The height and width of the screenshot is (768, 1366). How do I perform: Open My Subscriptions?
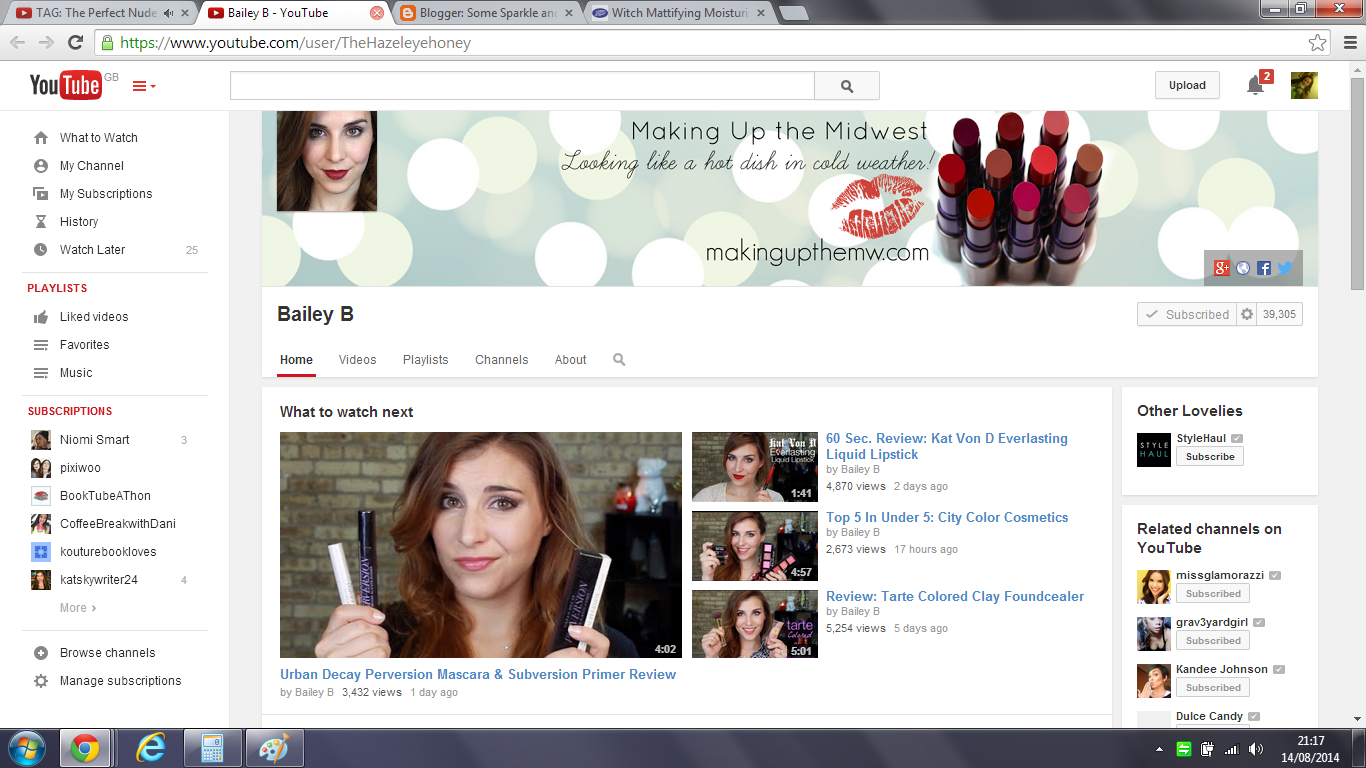click(x=106, y=194)
